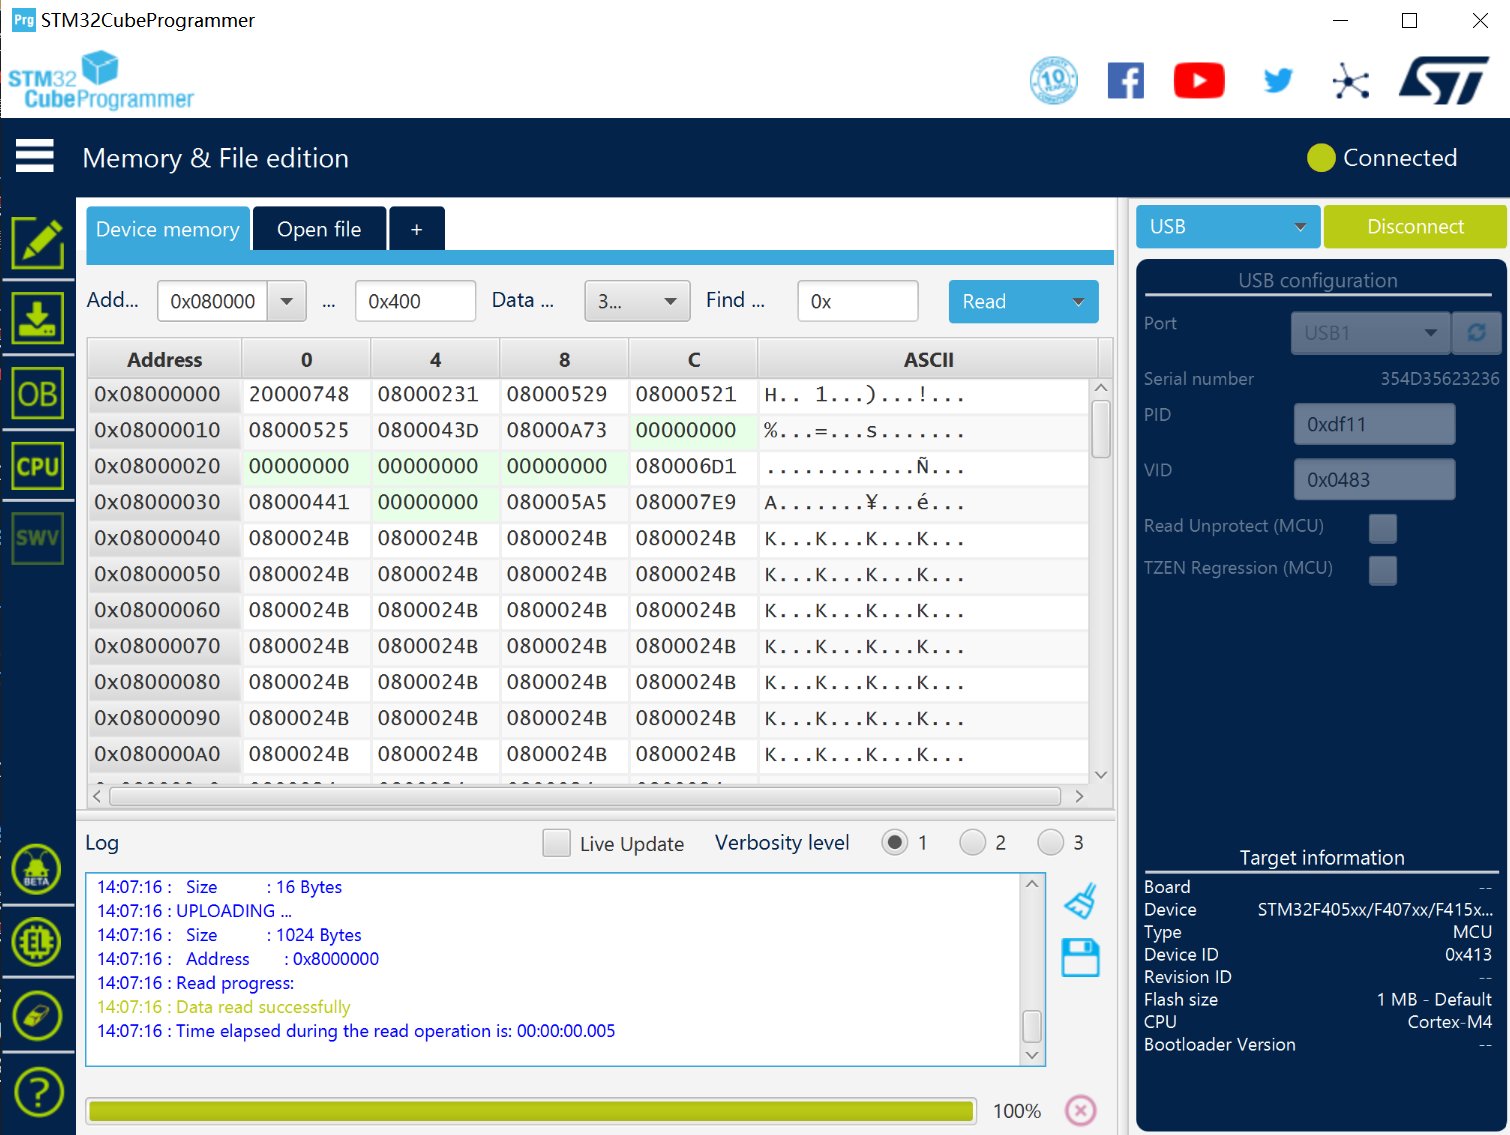Open CPU panel icon
The image size is (1510, 1135).
tap(38, 466)
